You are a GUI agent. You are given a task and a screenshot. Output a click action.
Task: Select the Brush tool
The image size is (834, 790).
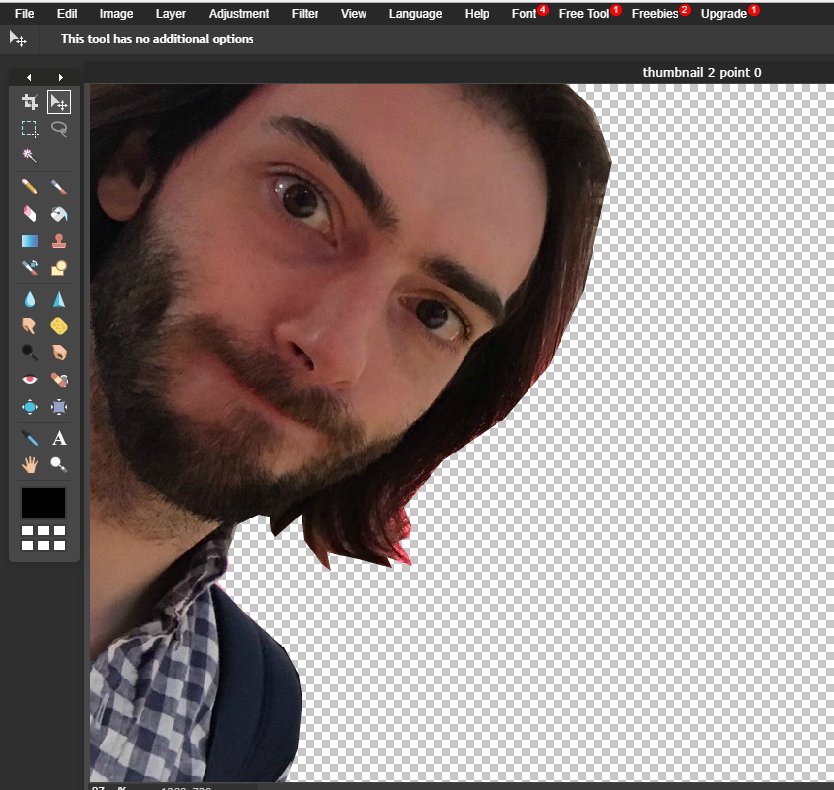click(59, 187)
